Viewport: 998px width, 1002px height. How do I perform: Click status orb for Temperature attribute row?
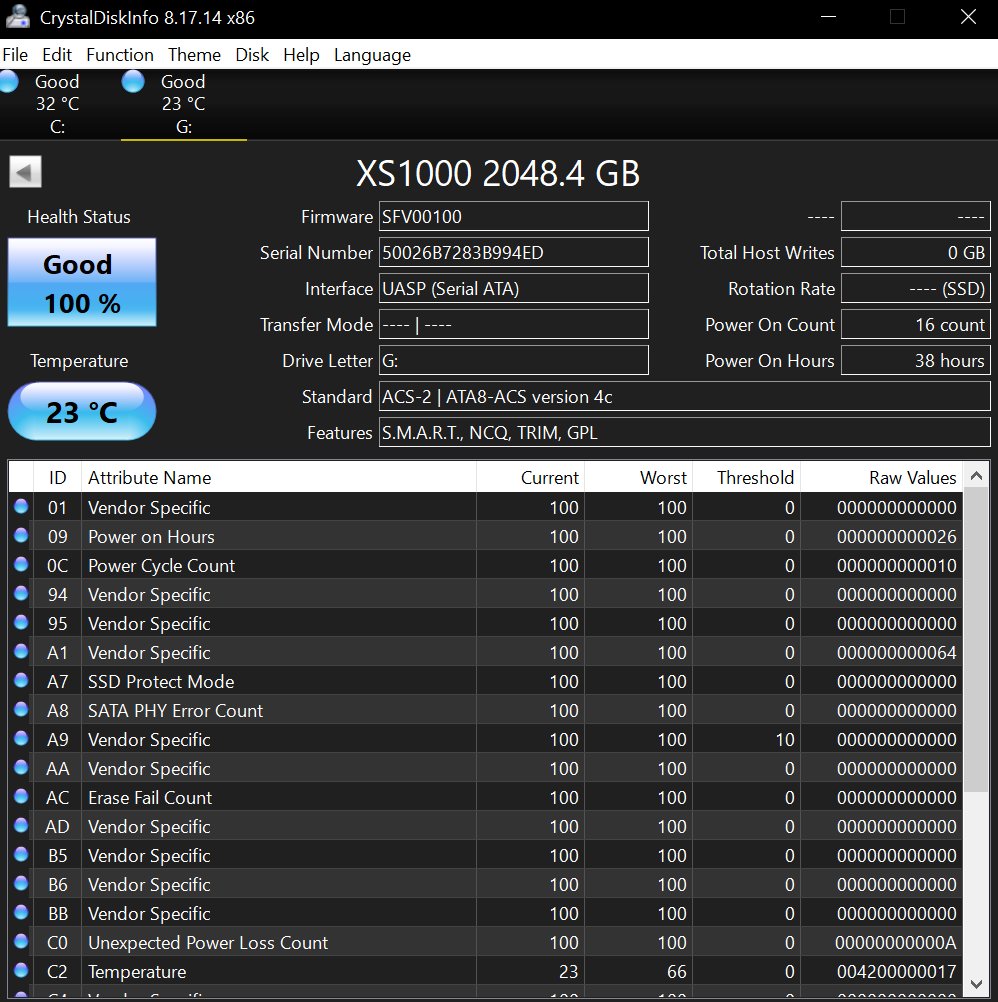[x=21, y=972]
